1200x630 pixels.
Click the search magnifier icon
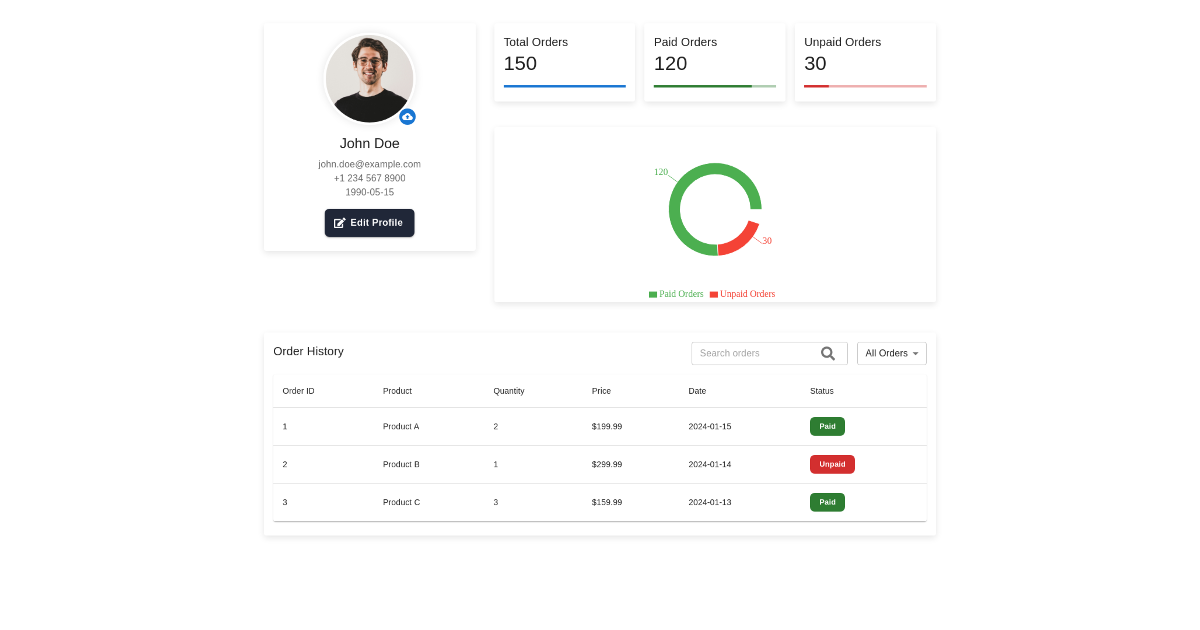tap(828, 353)
